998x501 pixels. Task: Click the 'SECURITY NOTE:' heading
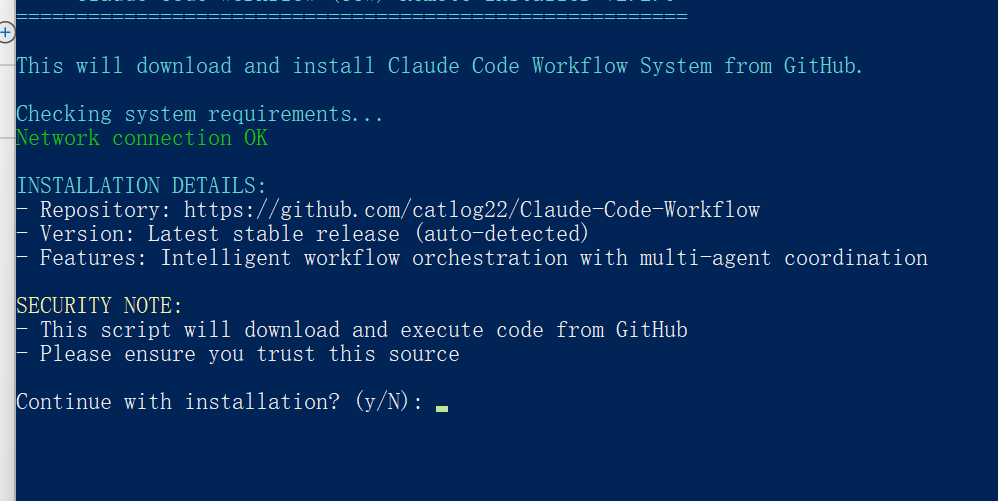tap(100, 306)
